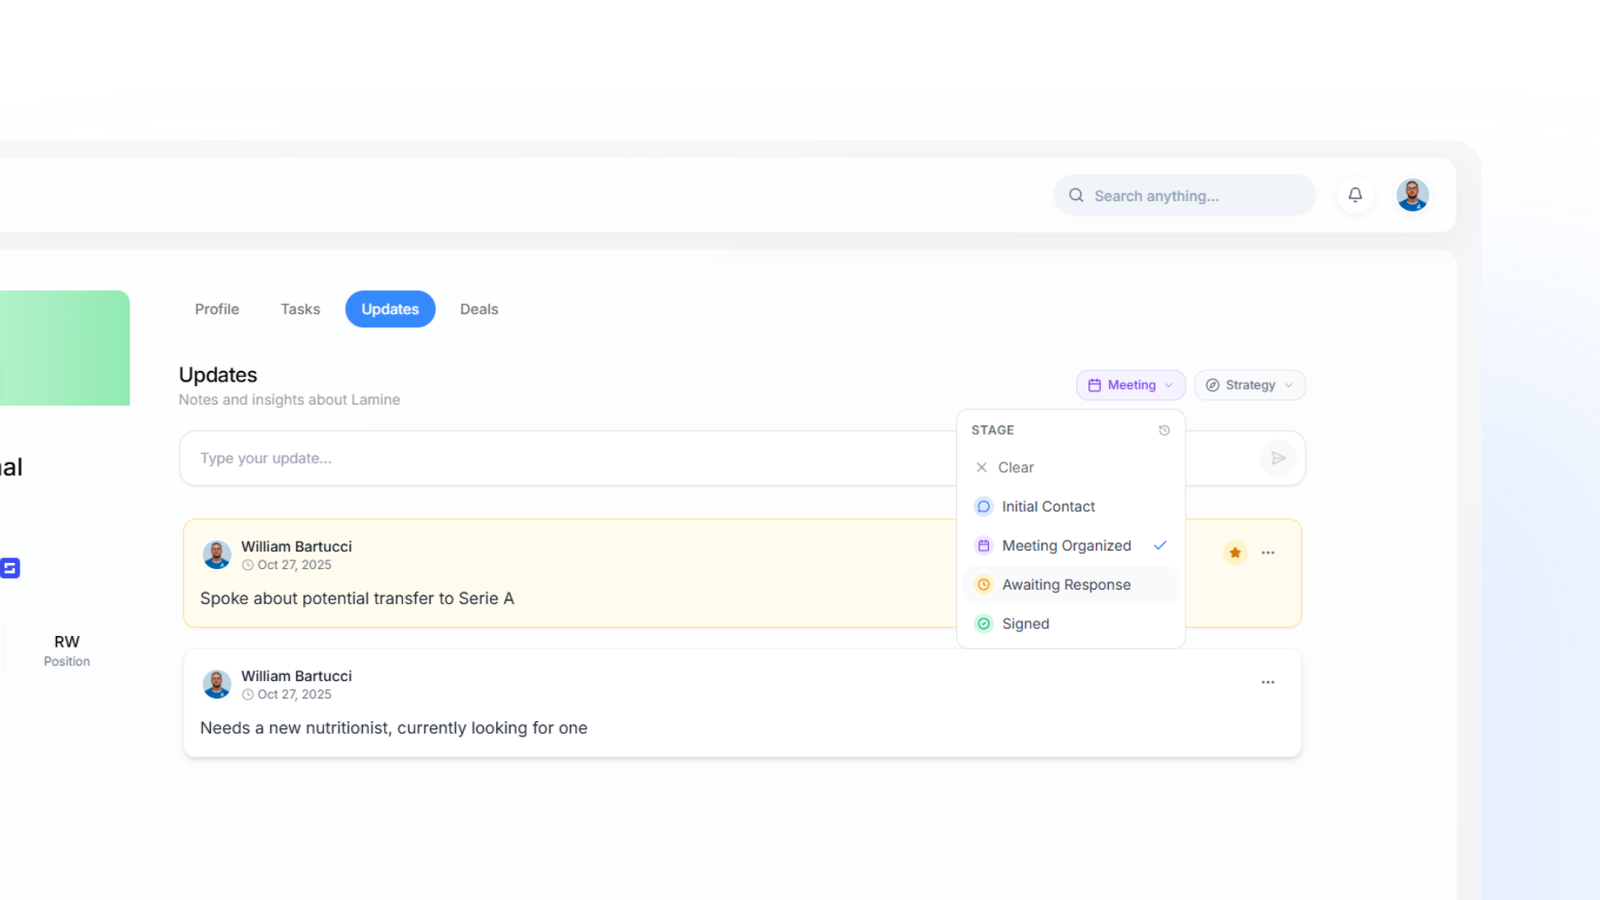
Task: Click the blue square icon at the left edge
Action: point(9,568)
